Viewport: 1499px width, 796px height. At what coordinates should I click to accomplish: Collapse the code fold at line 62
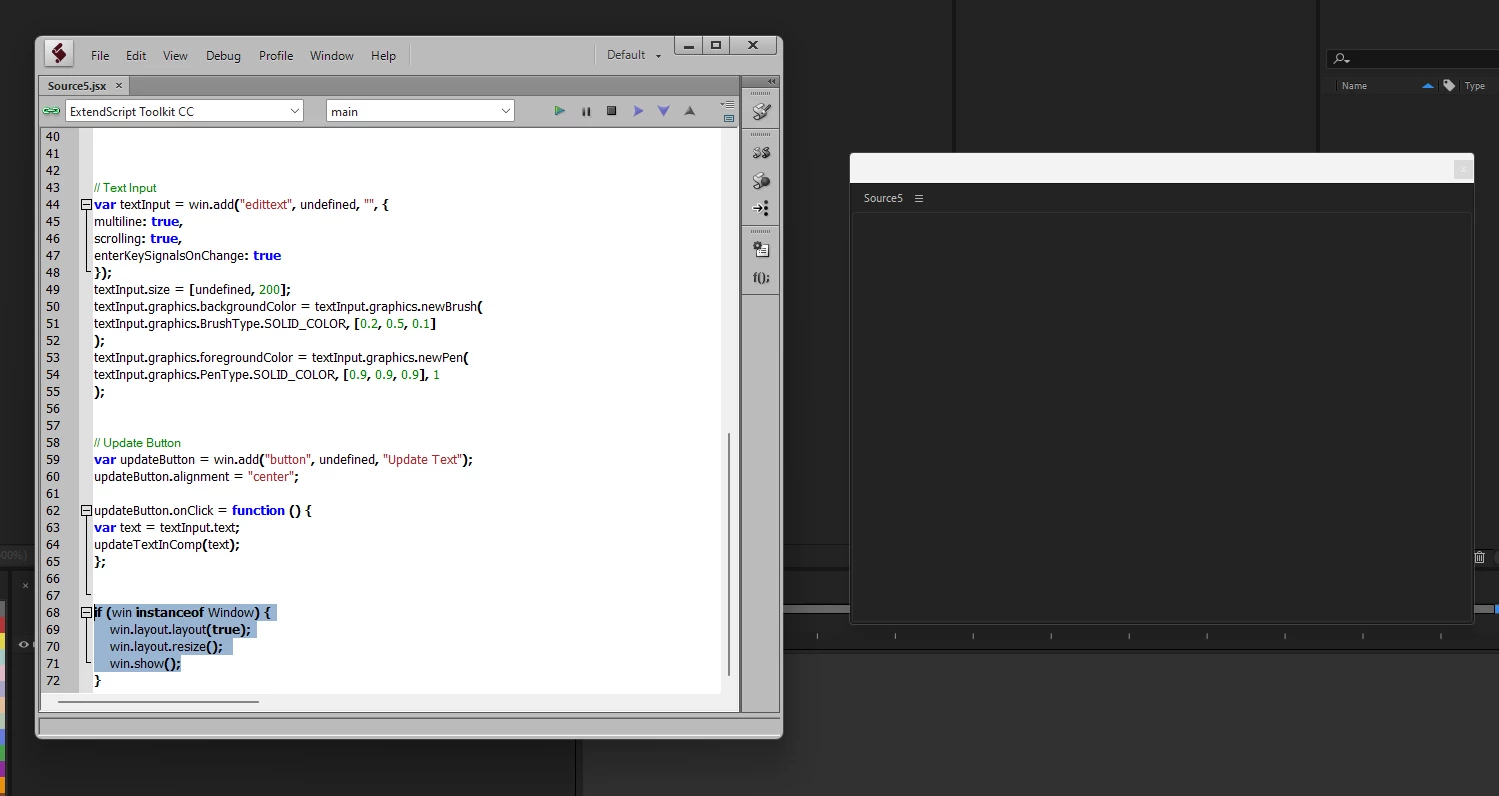pyautogui.click(x=86, y=510)
